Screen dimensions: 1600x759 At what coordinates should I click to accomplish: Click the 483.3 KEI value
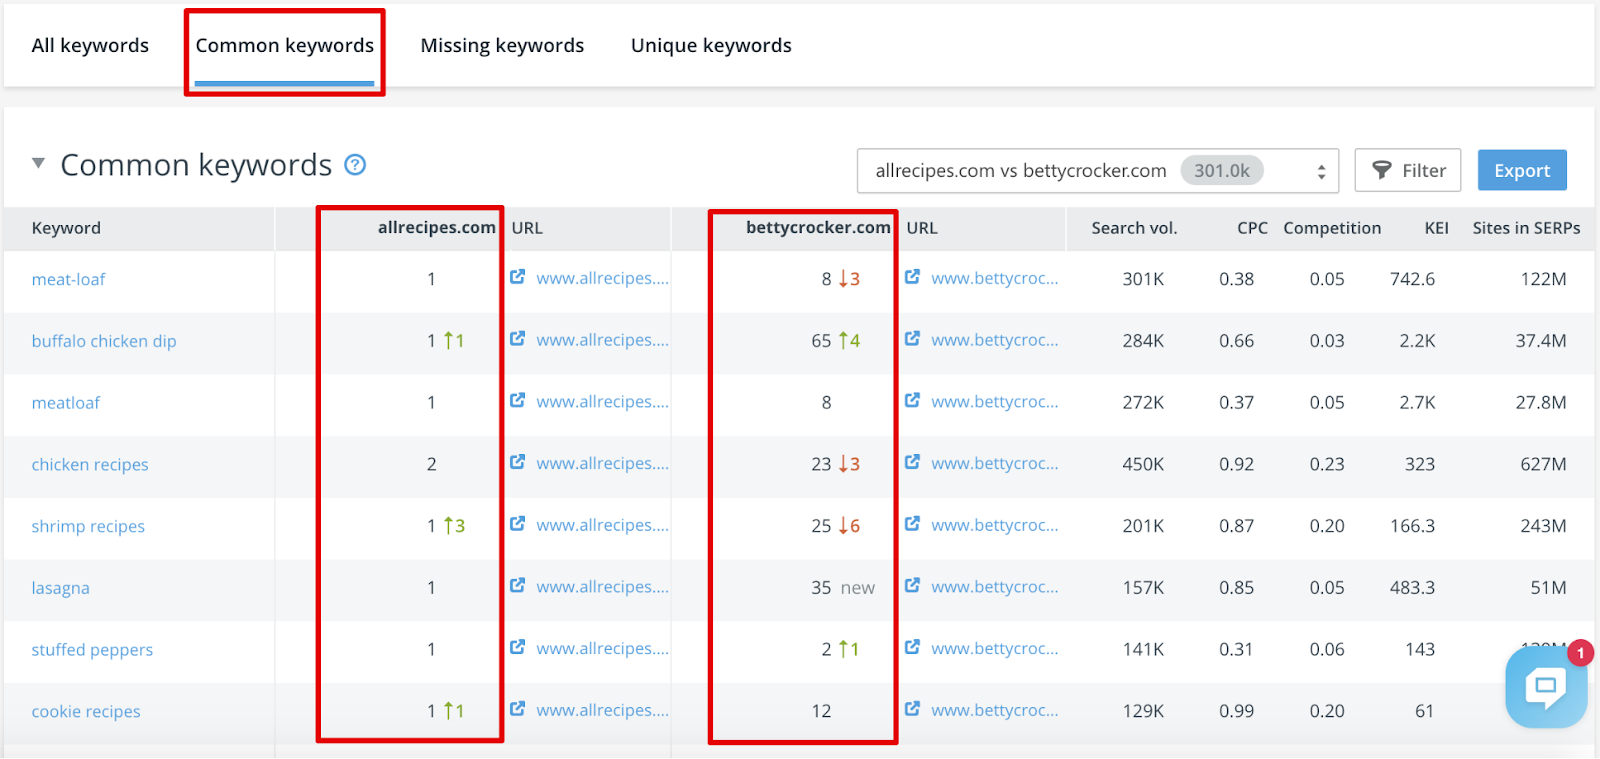[x=1412, y=588]
